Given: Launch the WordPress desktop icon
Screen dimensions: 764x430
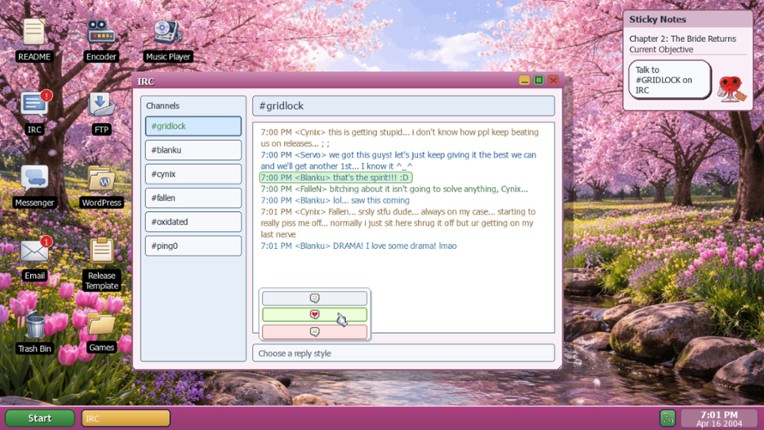Looking at the screenshot, I should pyautogui.click(x=101, y=180).
